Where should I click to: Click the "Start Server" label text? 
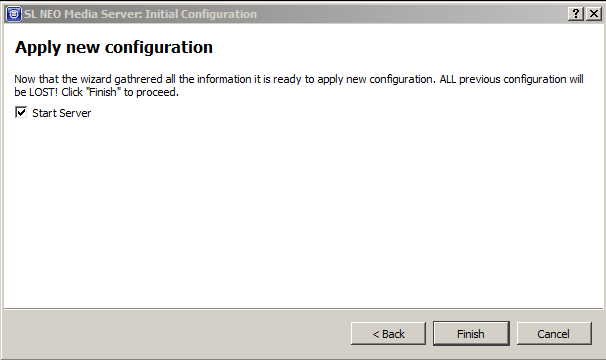click(61, 113)
